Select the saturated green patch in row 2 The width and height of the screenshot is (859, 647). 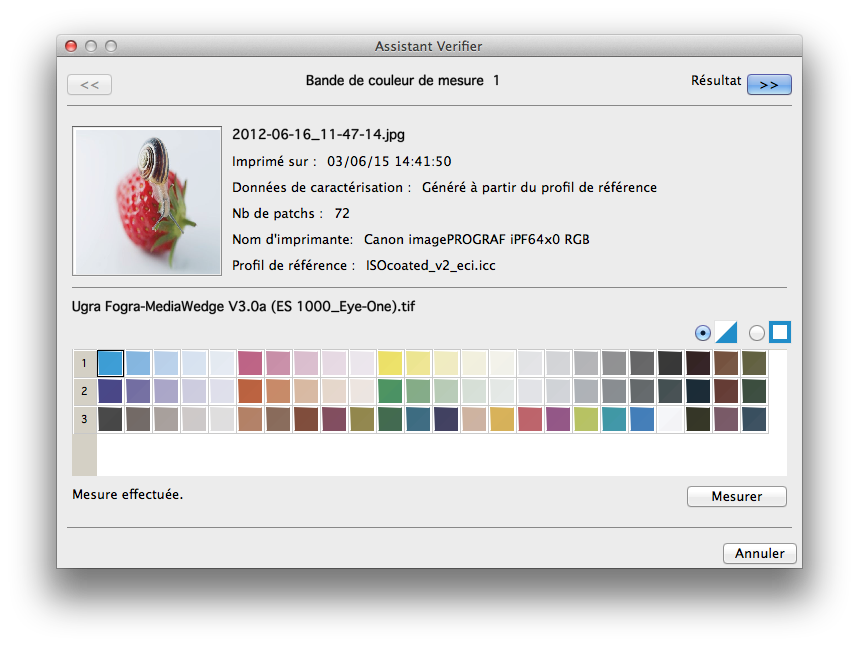(x=390, y=391)
